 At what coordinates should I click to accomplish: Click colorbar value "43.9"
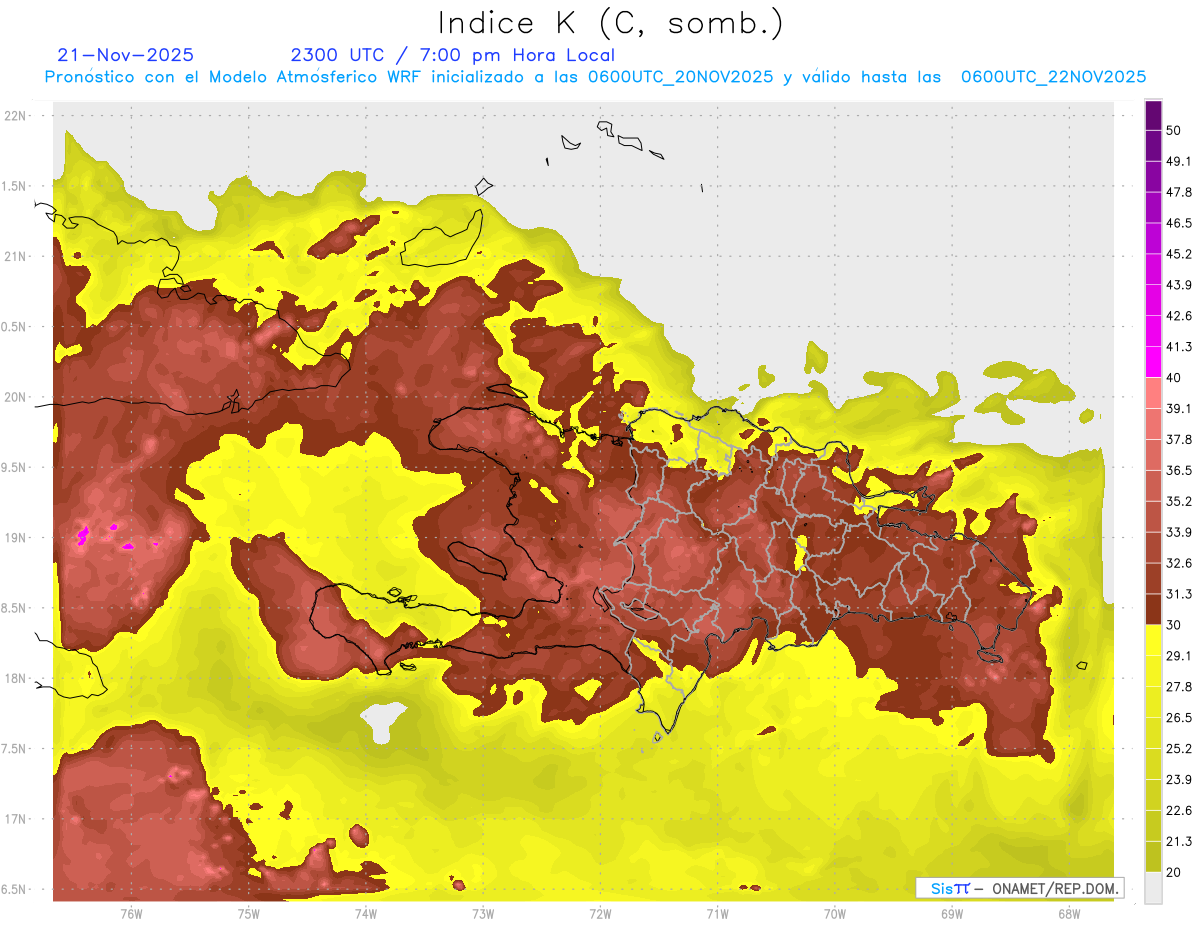click(1179, 285)
